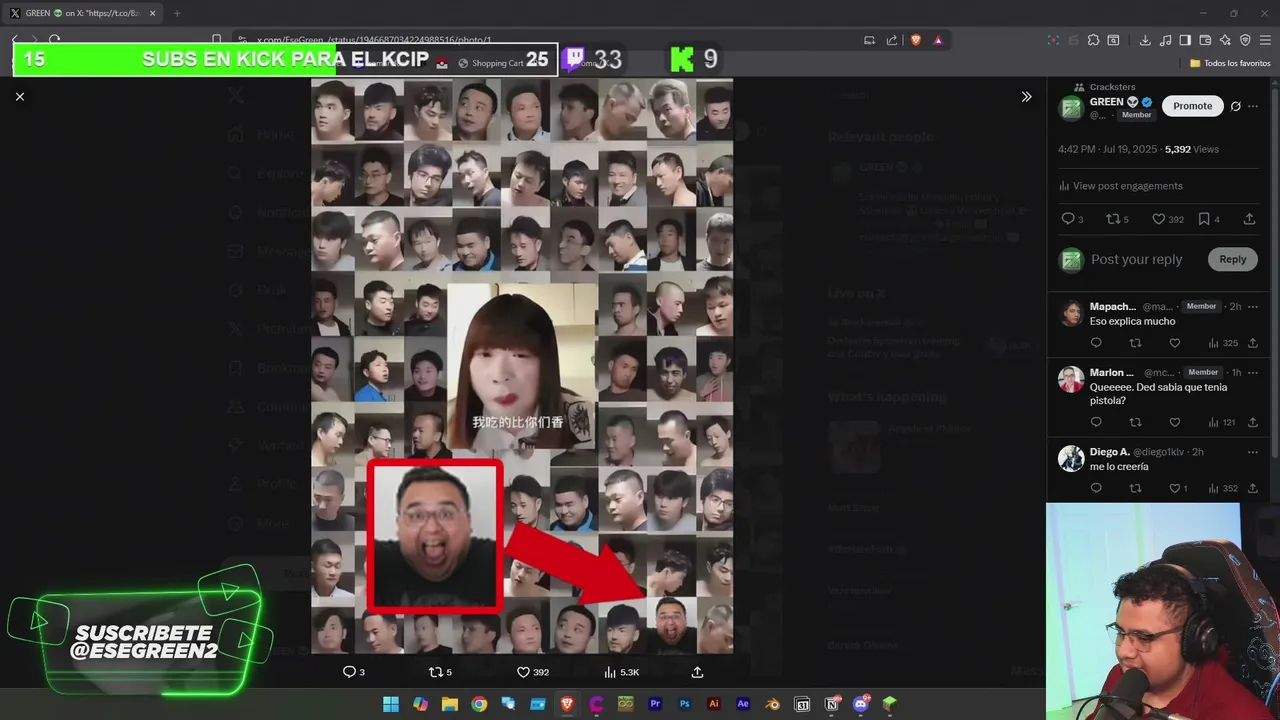Click the repost icon showing 5 in sidebar
This screenshot has height=720, width=1280.
1112,219
